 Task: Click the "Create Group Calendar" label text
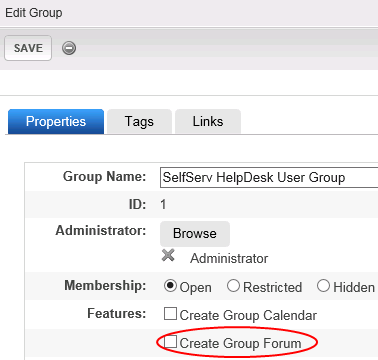[x=248, y=315]
